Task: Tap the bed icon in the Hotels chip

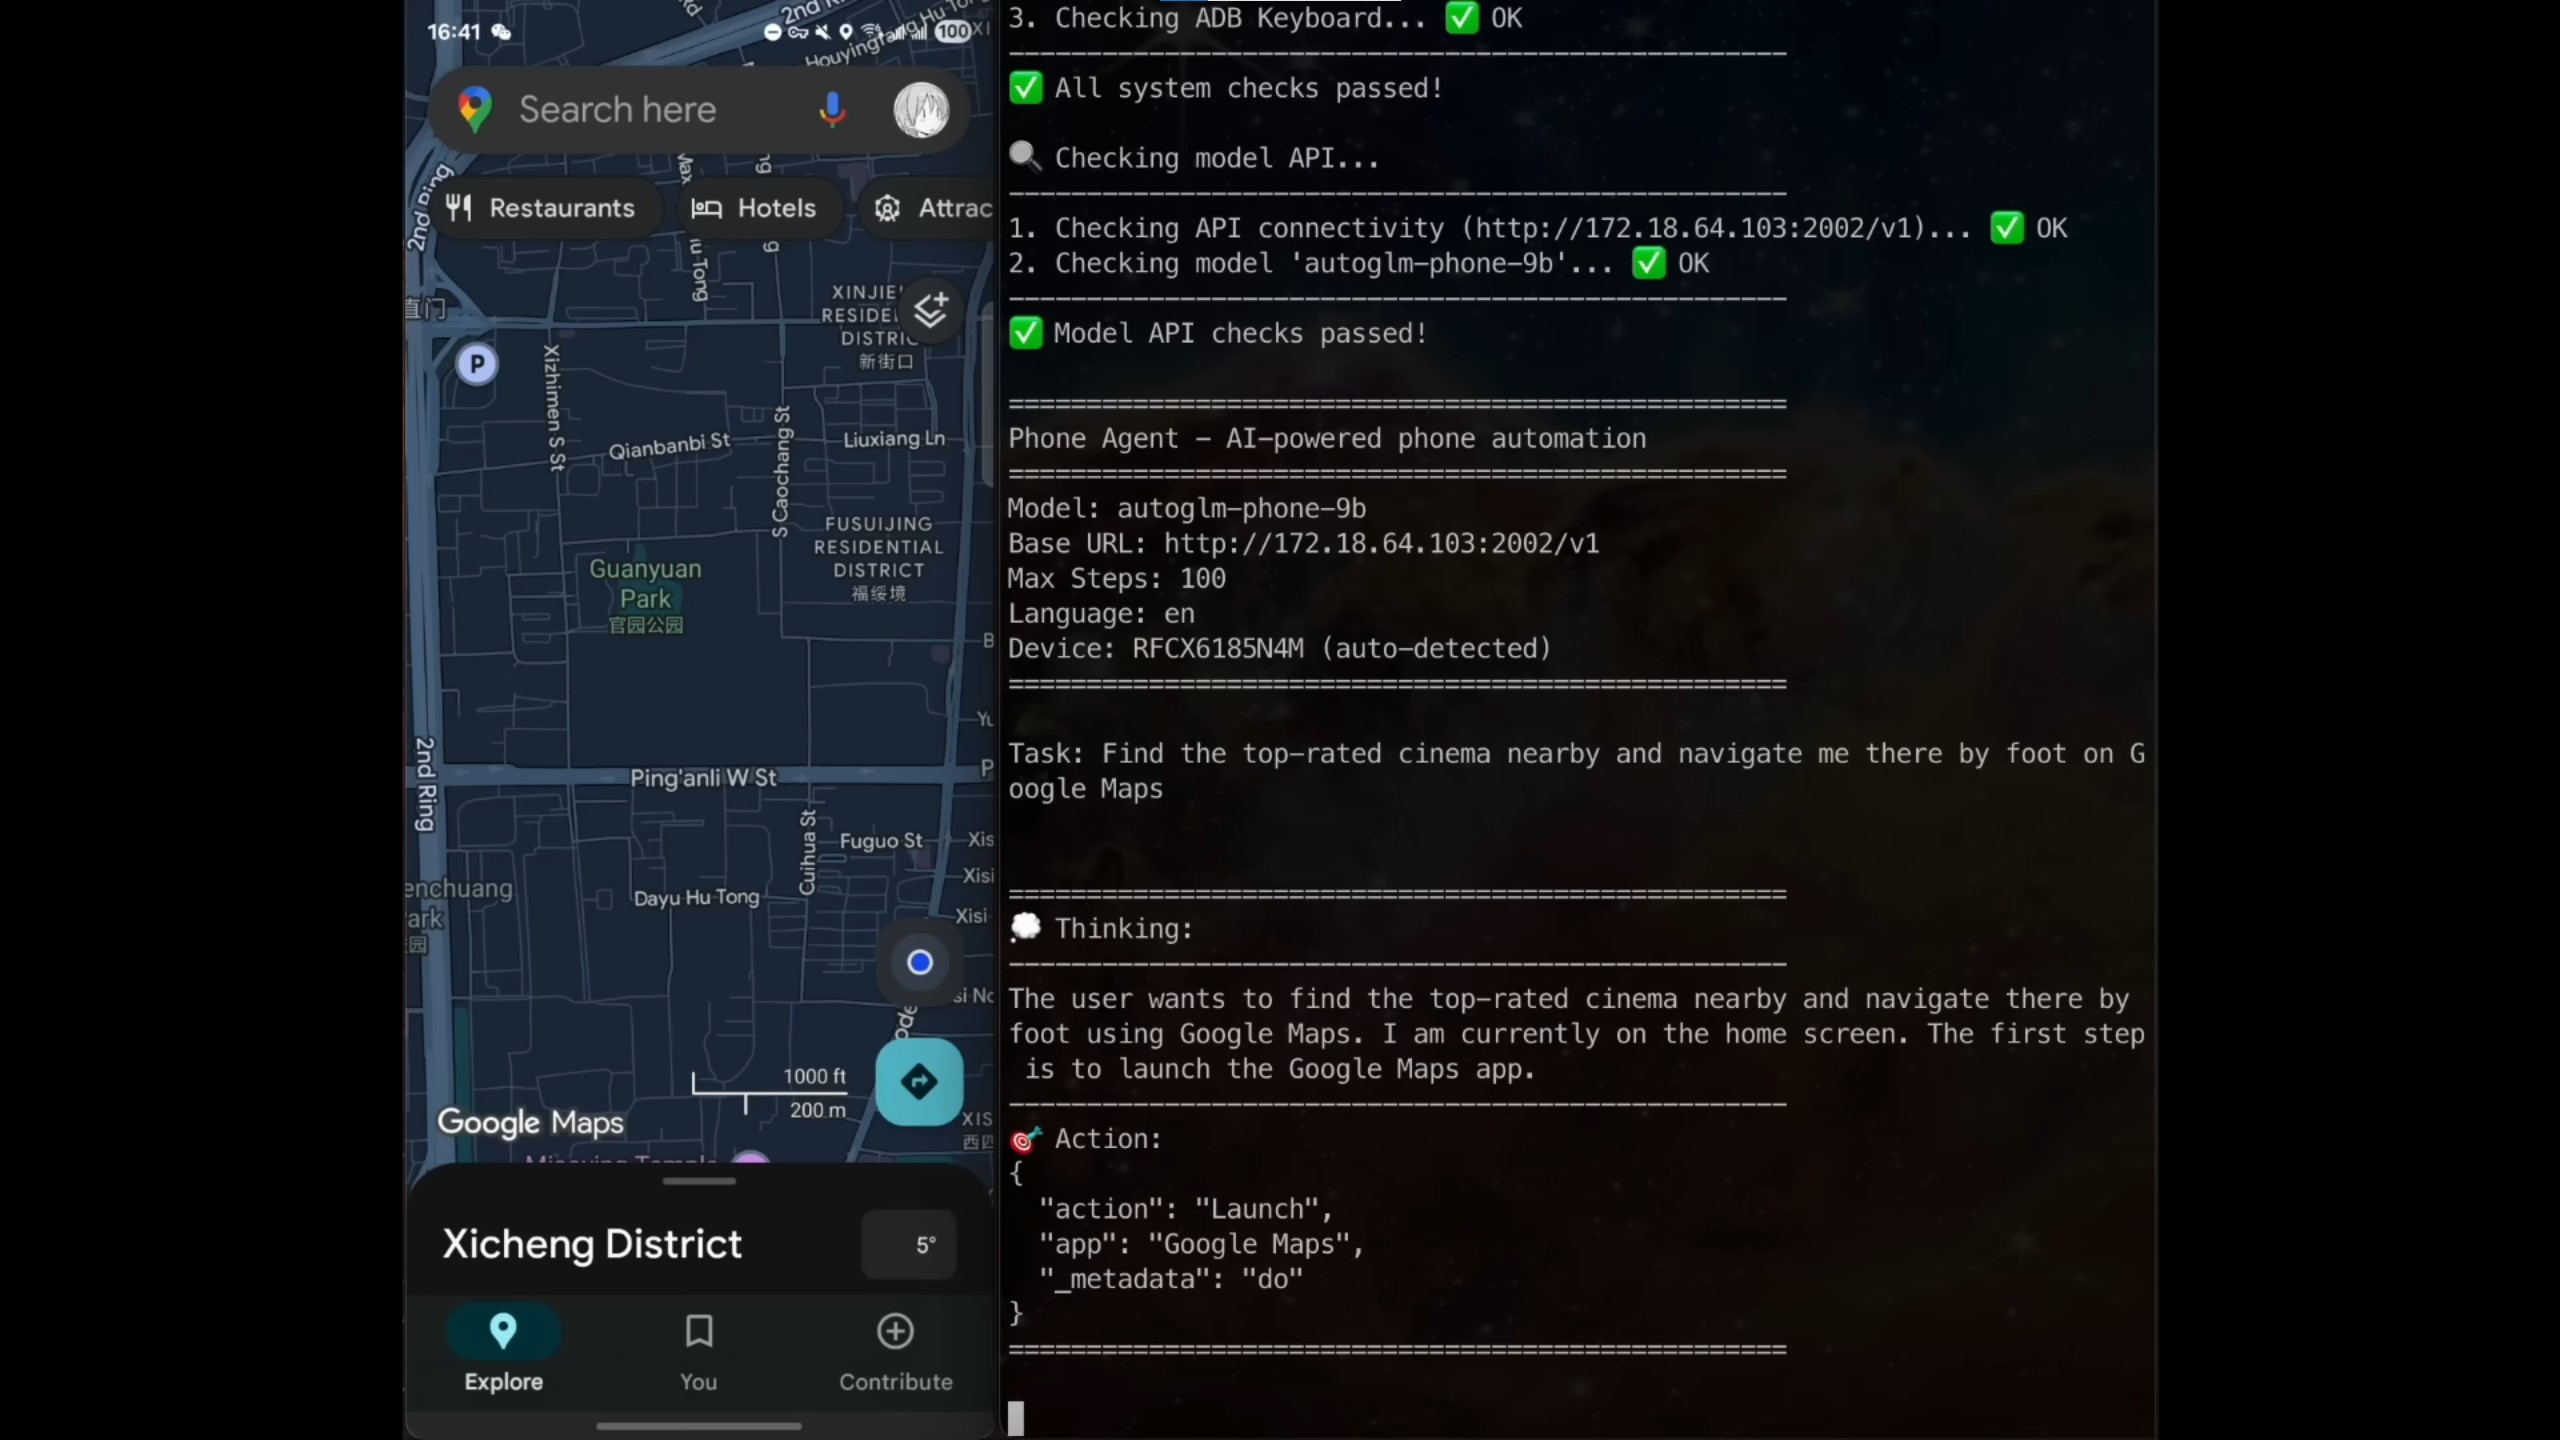Action: pyautogui.click(x=706, y=208)
